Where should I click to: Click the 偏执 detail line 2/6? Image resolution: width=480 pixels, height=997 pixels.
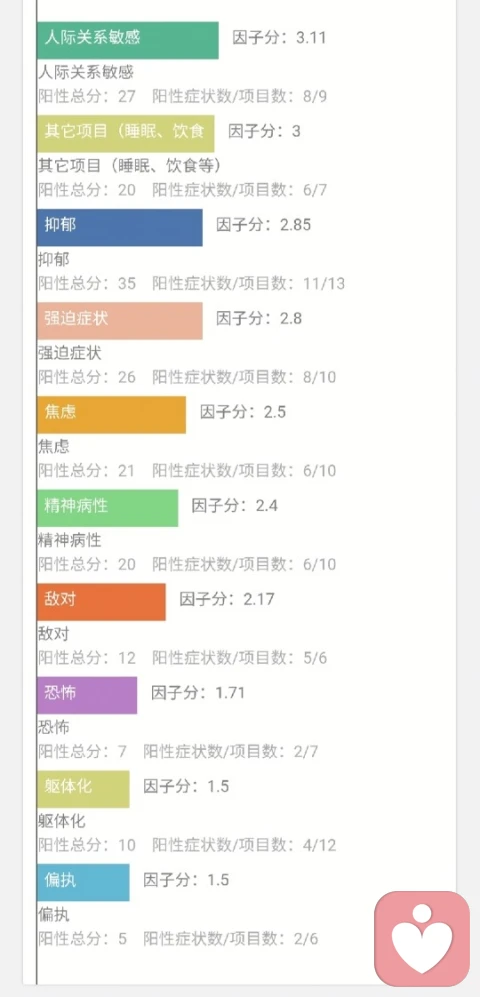[178, 939]
